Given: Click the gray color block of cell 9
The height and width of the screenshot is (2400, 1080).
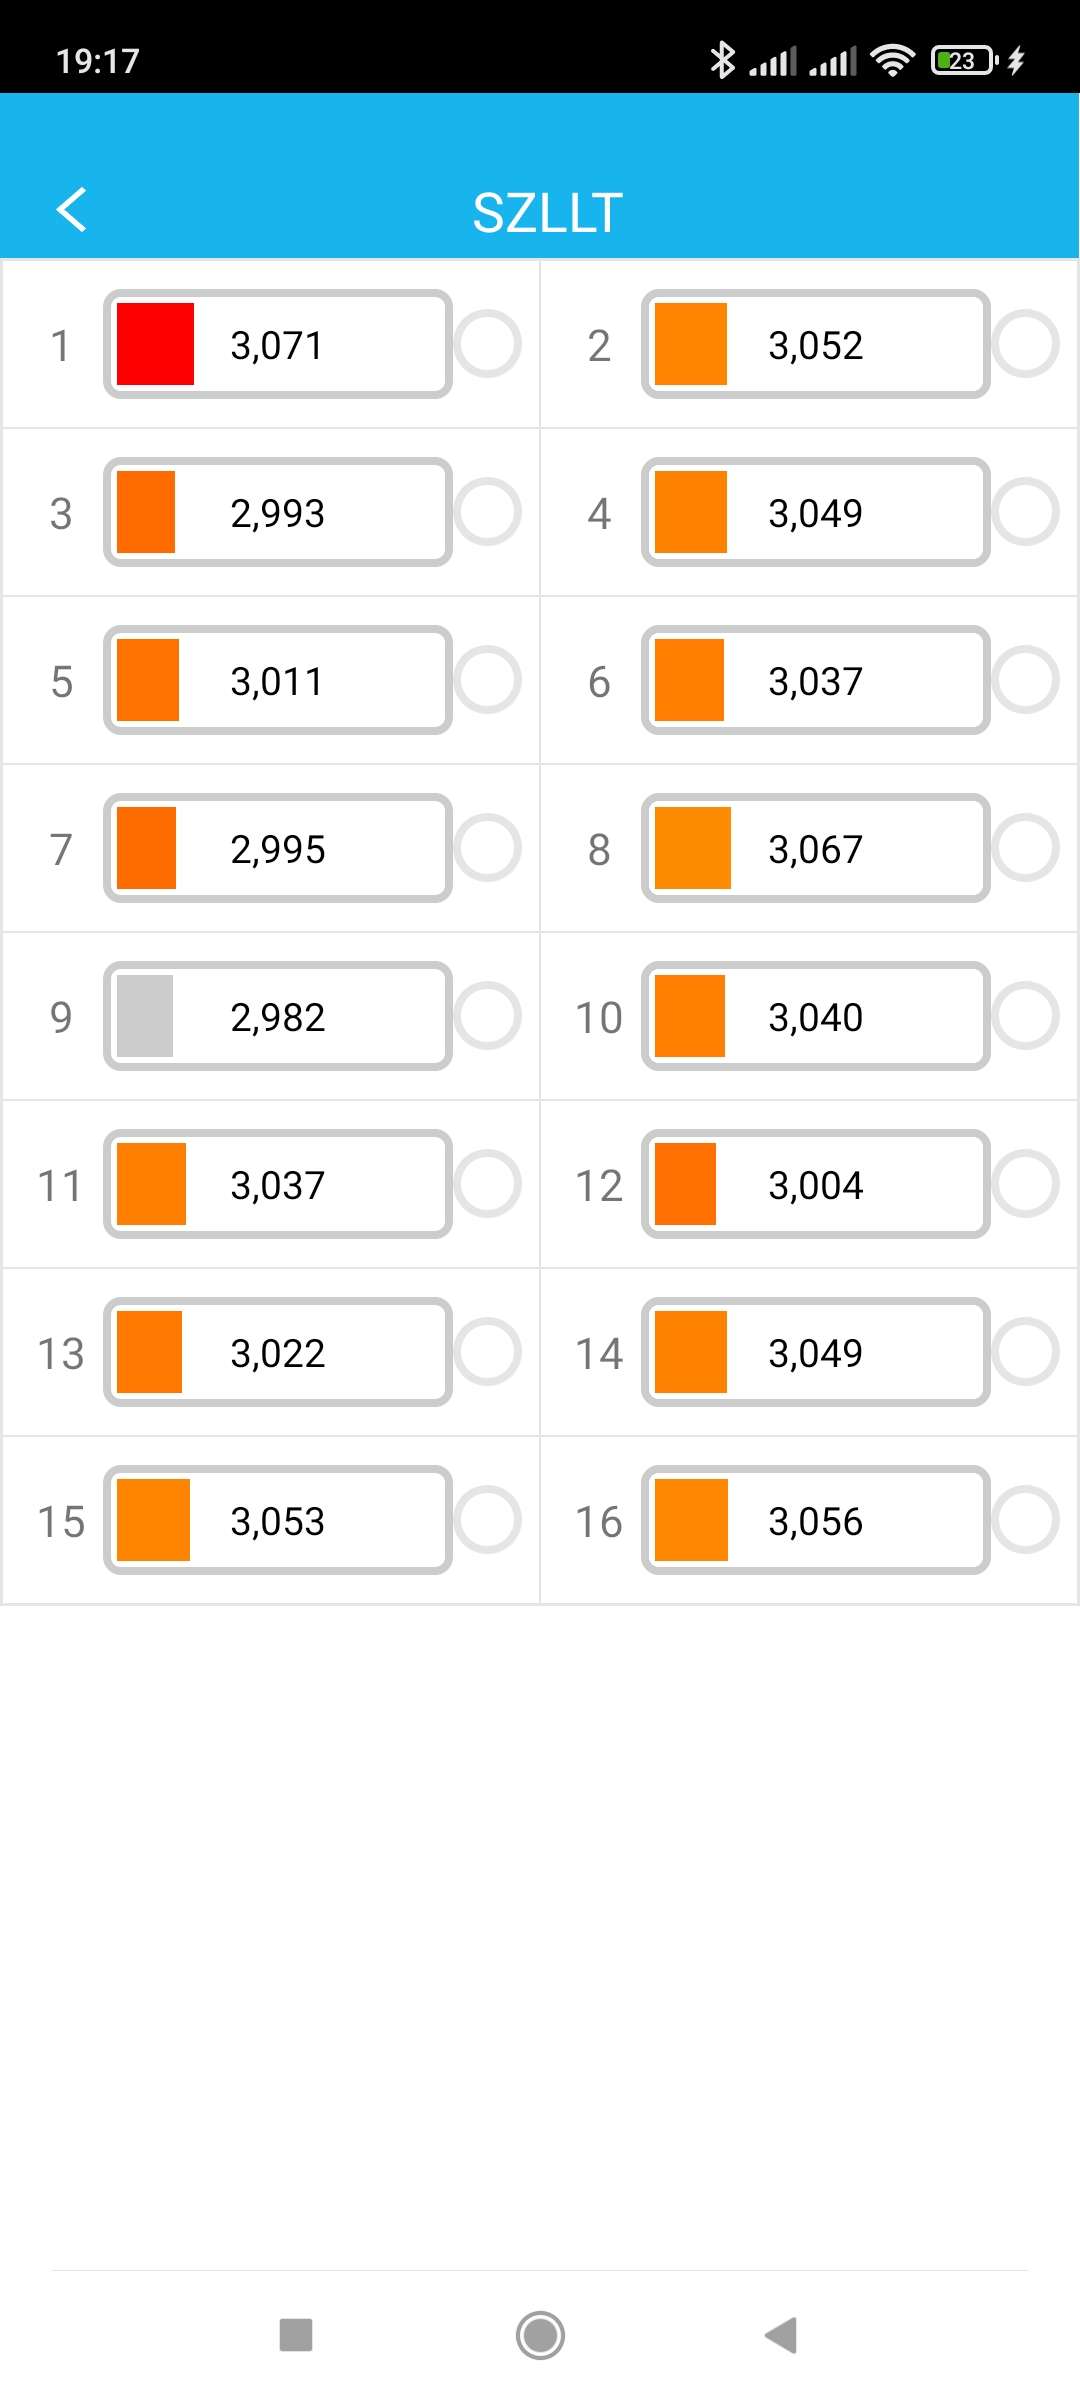Looking at the screenshot, I should click(x=145, y=1017).
